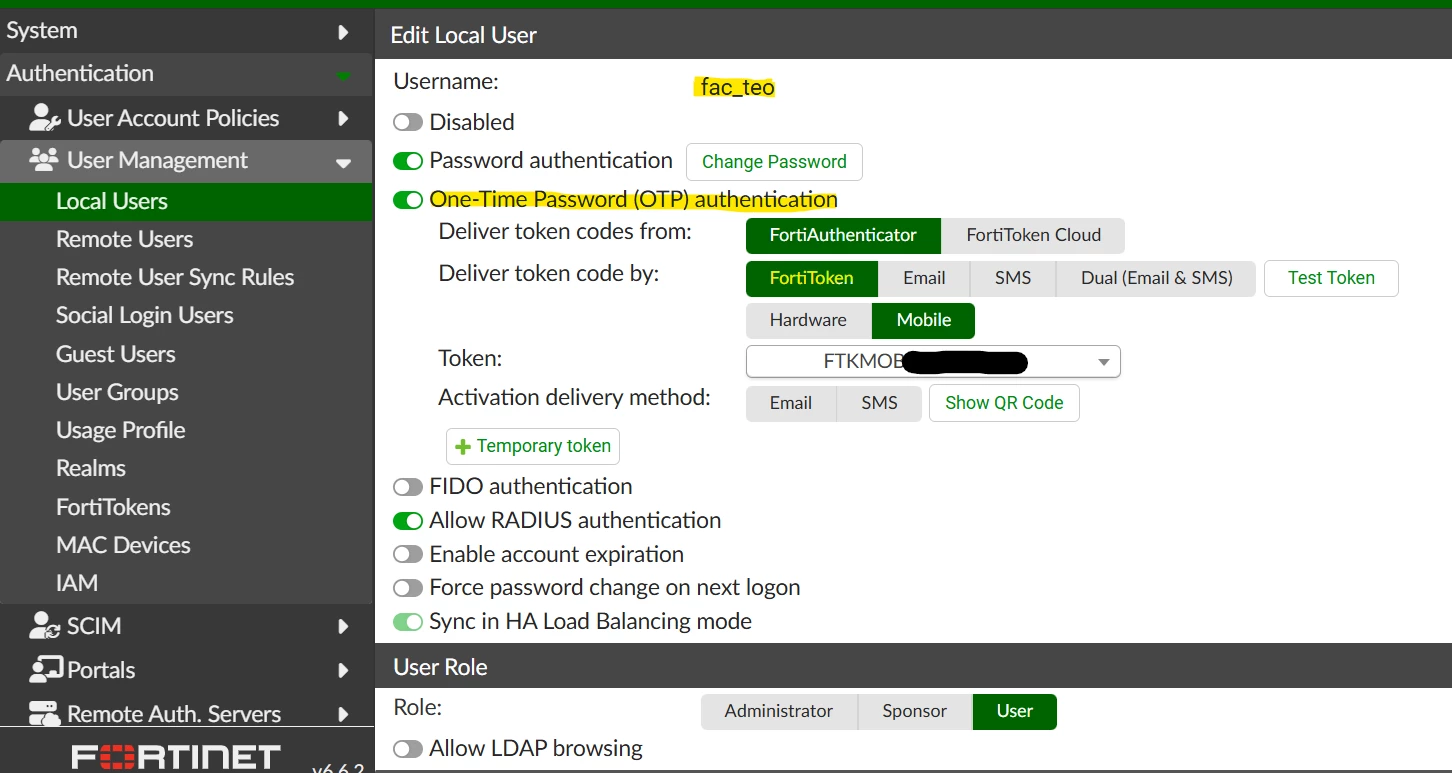Screen dimensions: 1452x773
Task: Toggle the Disabled switch
Action: pos(408,122)
